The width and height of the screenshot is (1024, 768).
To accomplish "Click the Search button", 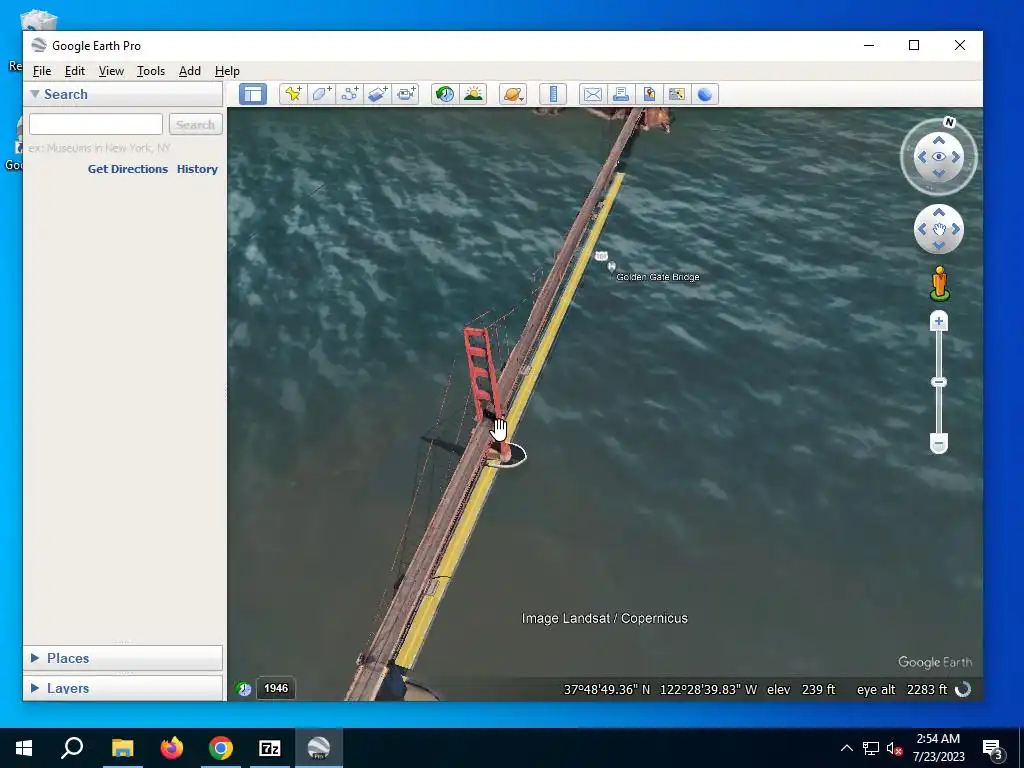I will coord(195,124).
